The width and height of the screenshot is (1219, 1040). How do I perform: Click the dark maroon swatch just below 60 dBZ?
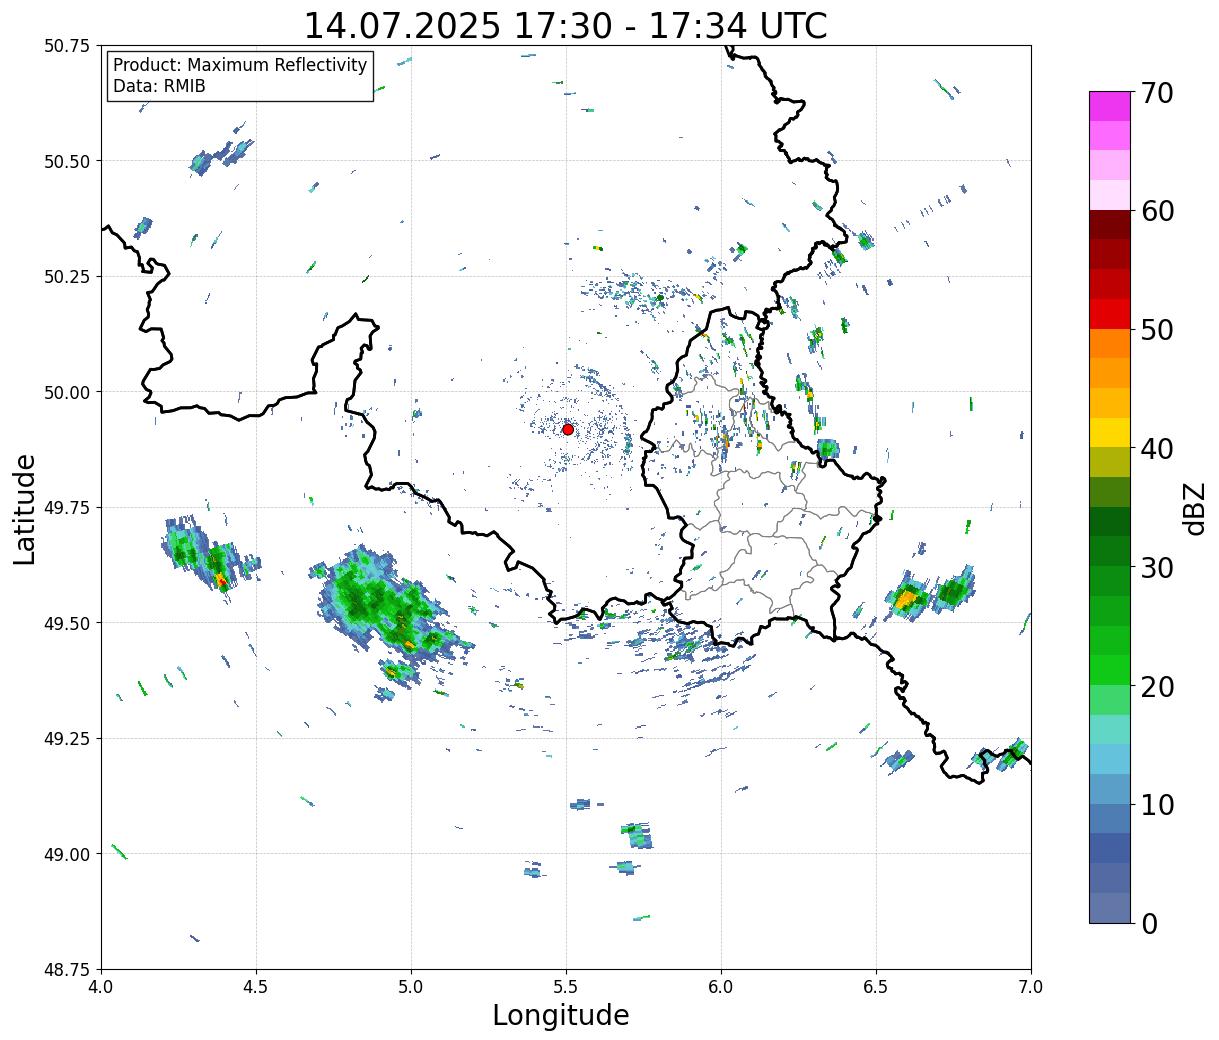click(1110, 224)
